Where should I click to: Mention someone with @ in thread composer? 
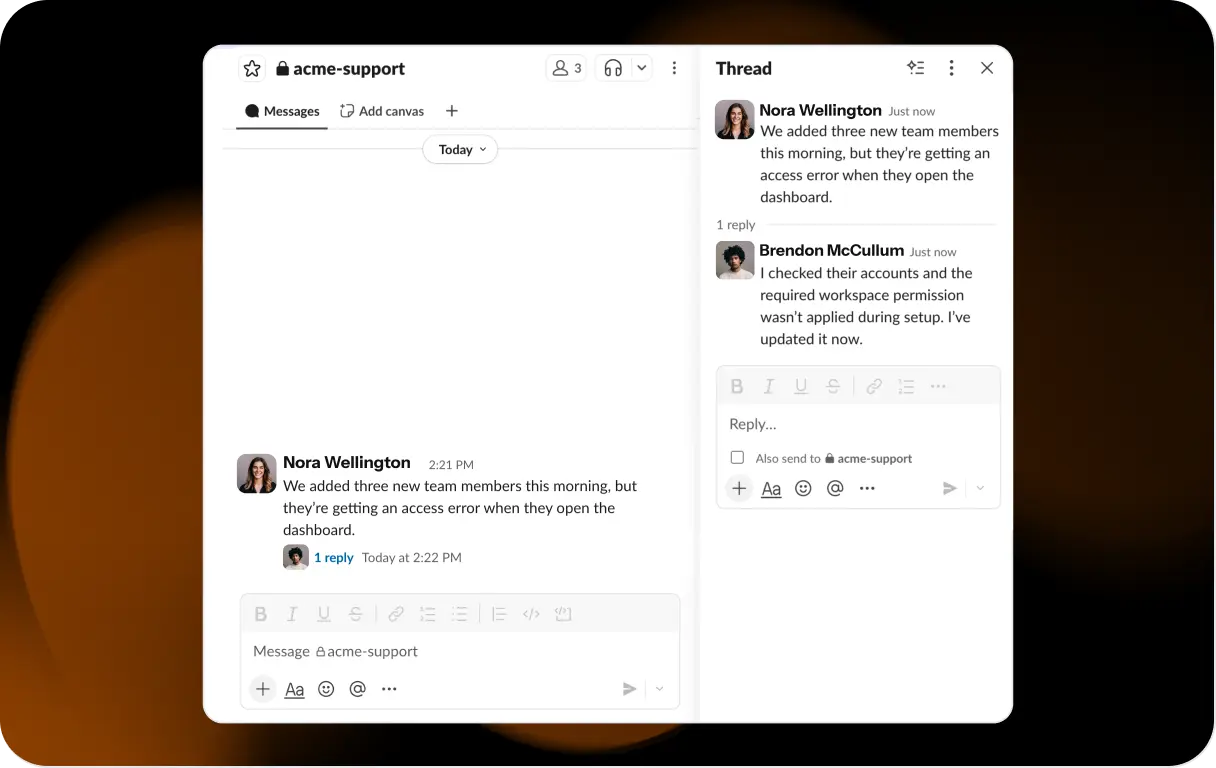point(835,488)
